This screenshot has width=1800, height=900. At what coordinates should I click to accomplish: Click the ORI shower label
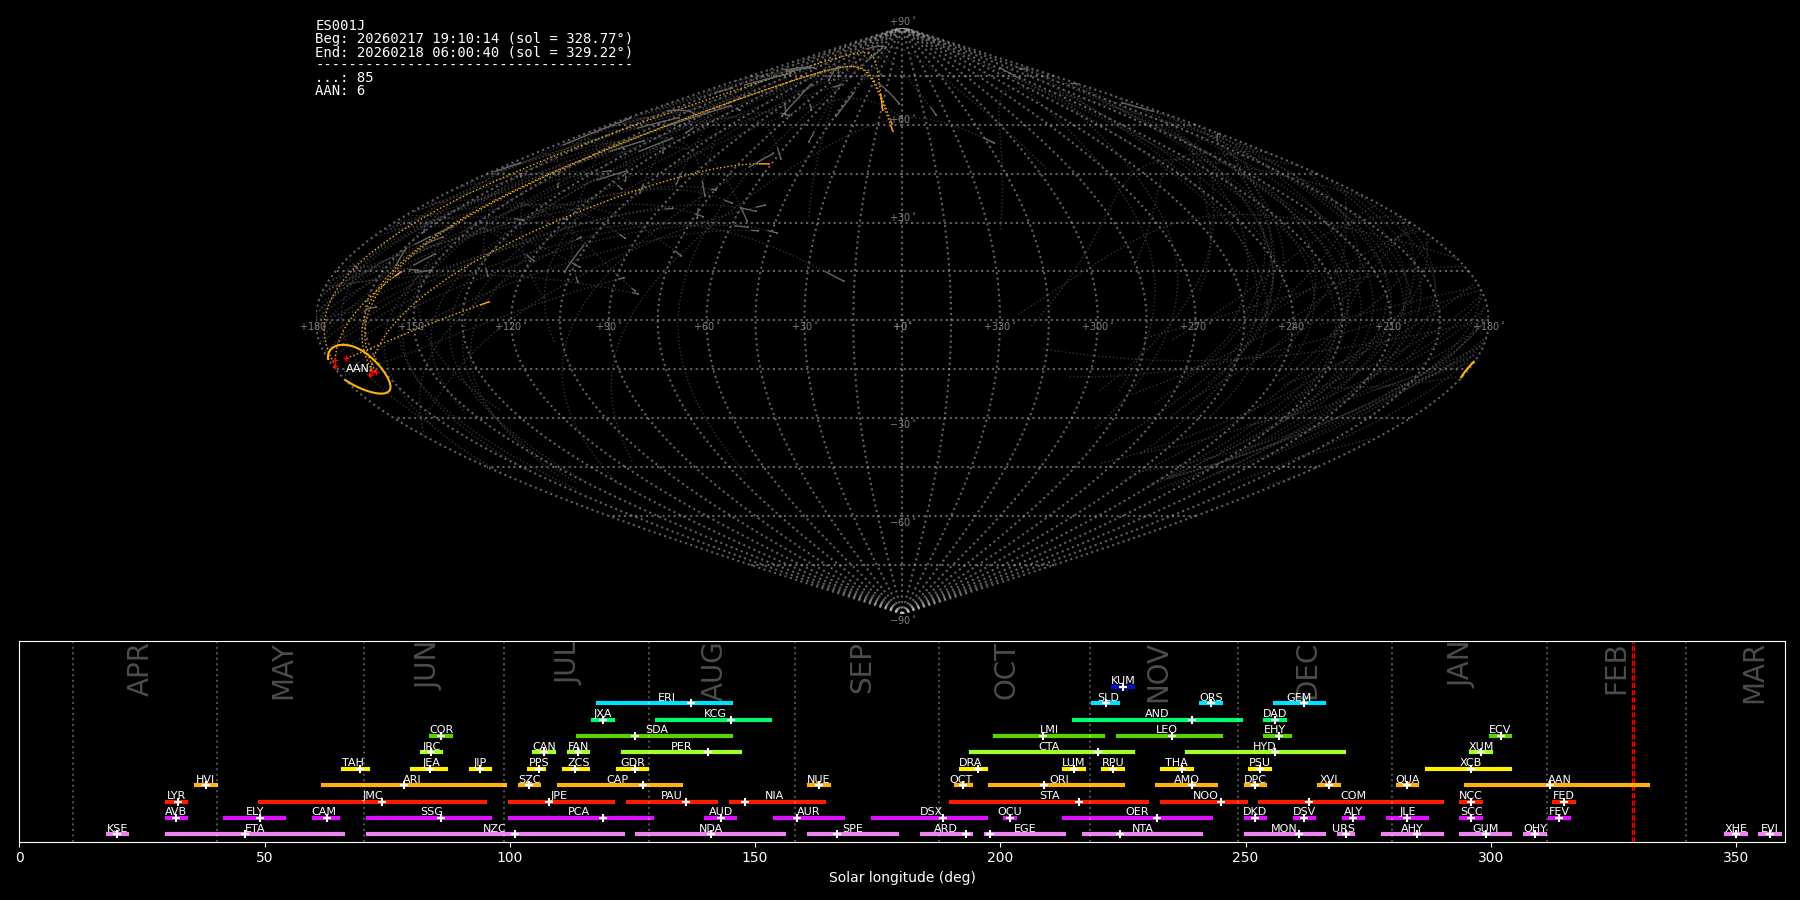pos(1059,780)
